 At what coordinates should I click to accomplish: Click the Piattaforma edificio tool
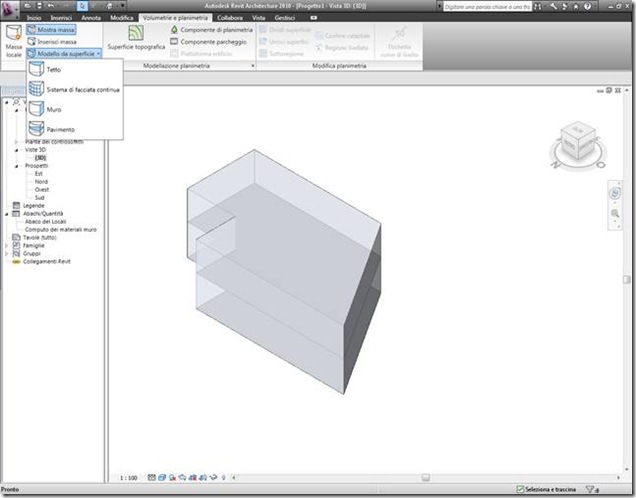point(201,54)
